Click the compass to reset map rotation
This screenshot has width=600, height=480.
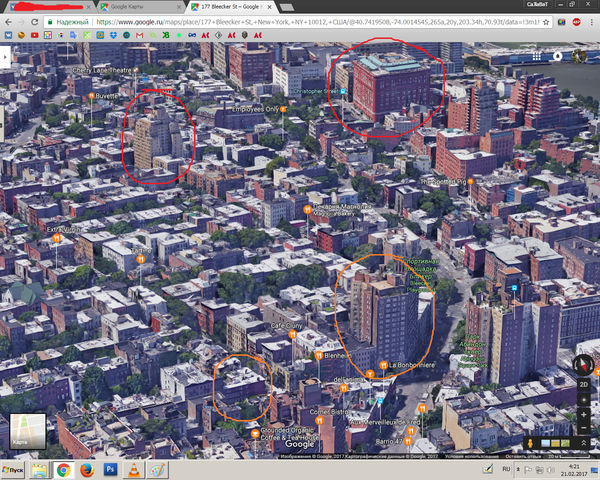pos(583,362)
